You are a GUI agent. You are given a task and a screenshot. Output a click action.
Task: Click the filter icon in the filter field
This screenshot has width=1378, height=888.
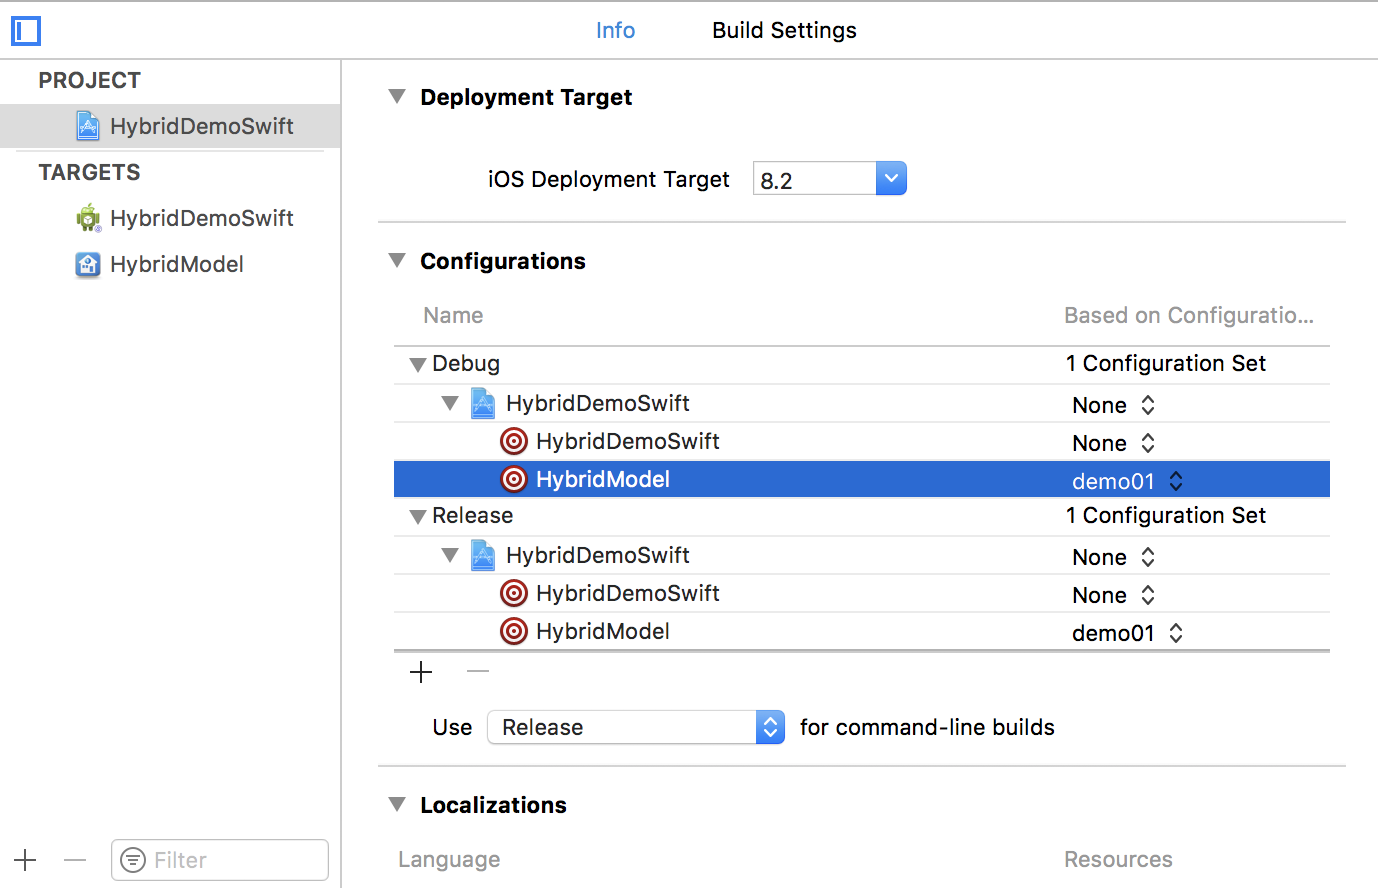pos(133,860)
